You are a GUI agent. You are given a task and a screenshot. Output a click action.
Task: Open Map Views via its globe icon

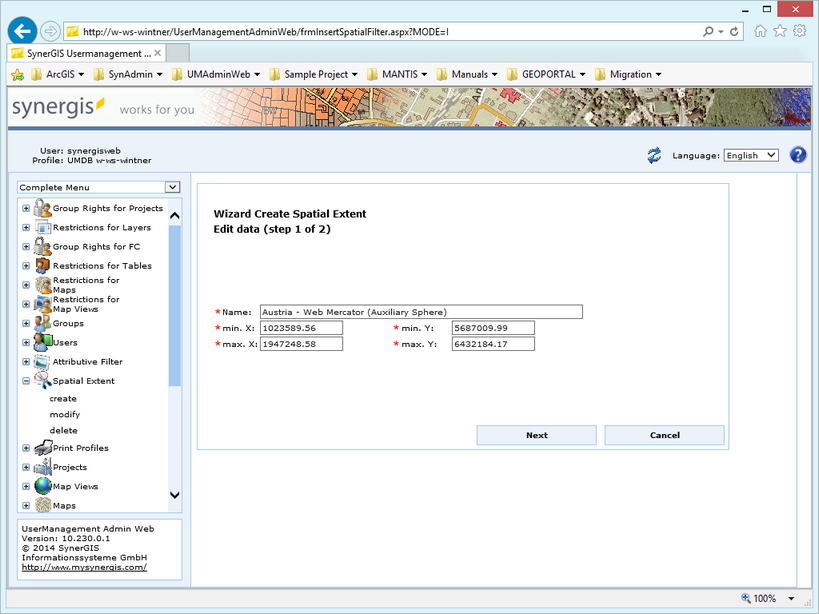(x=42, y=486)
